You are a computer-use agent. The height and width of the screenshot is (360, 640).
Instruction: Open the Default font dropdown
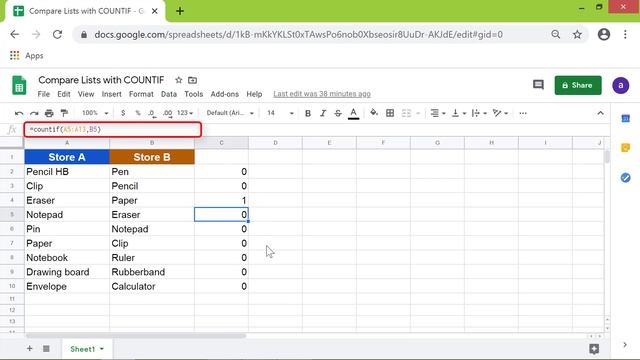coord(230,113)
